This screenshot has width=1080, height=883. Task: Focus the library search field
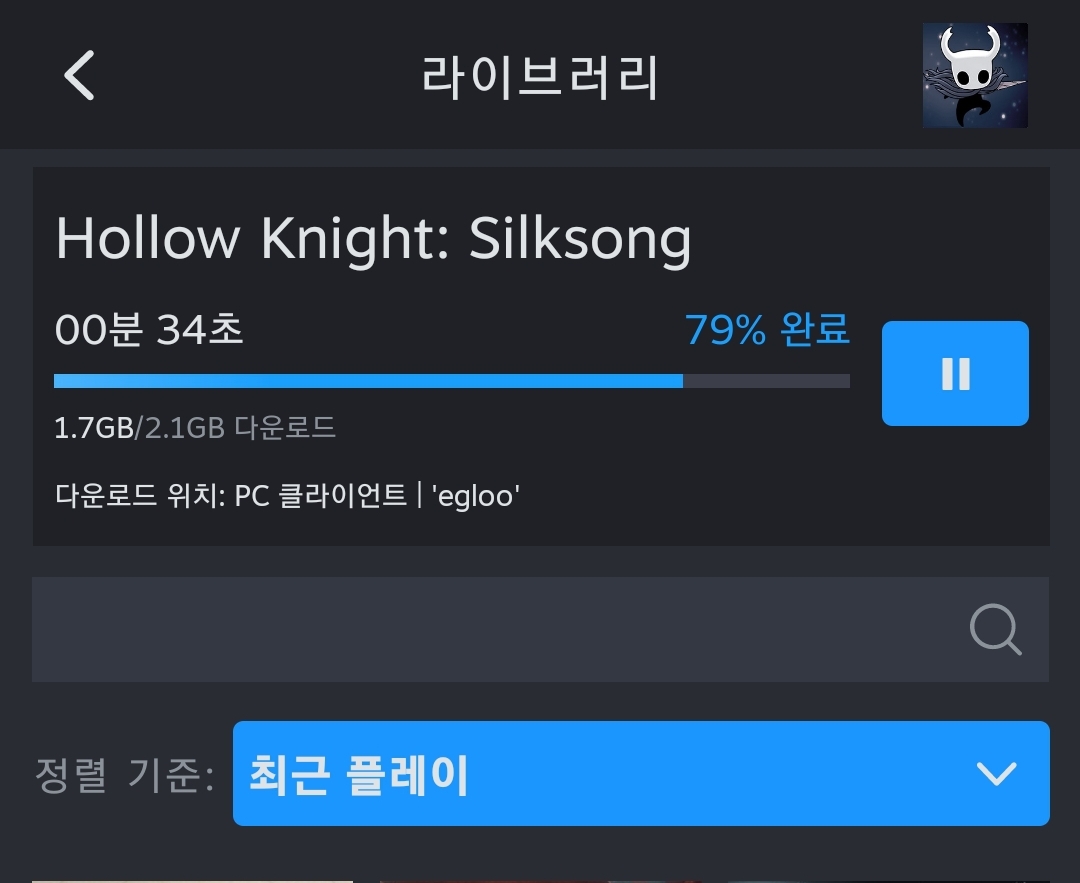pyautogui.click(x=540, y=630)
